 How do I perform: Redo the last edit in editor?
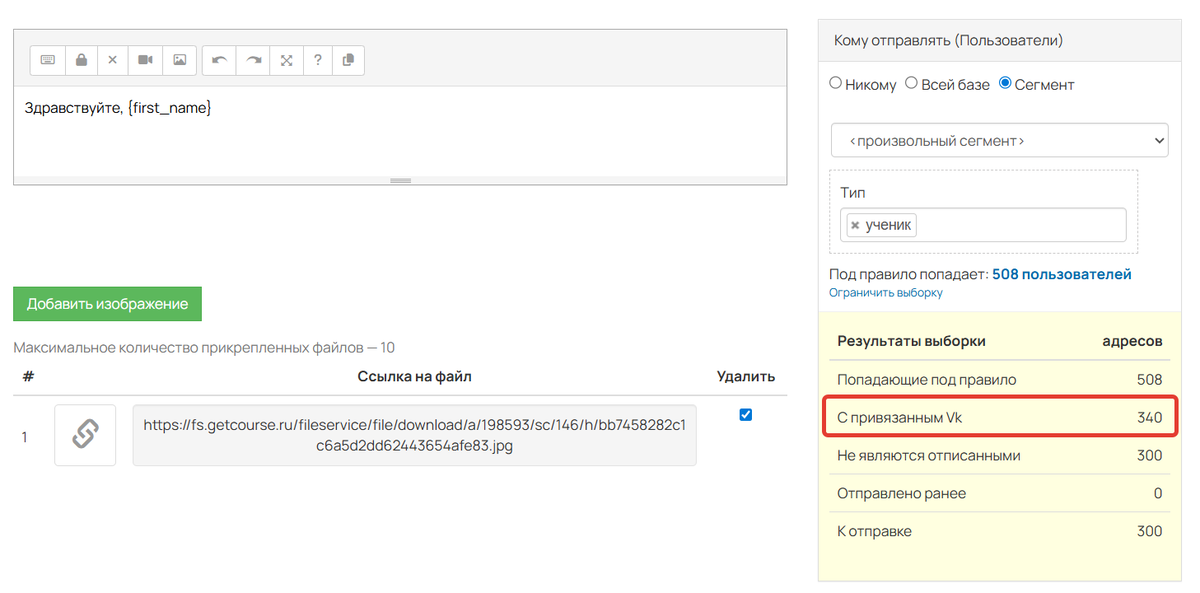pos(254,60)
